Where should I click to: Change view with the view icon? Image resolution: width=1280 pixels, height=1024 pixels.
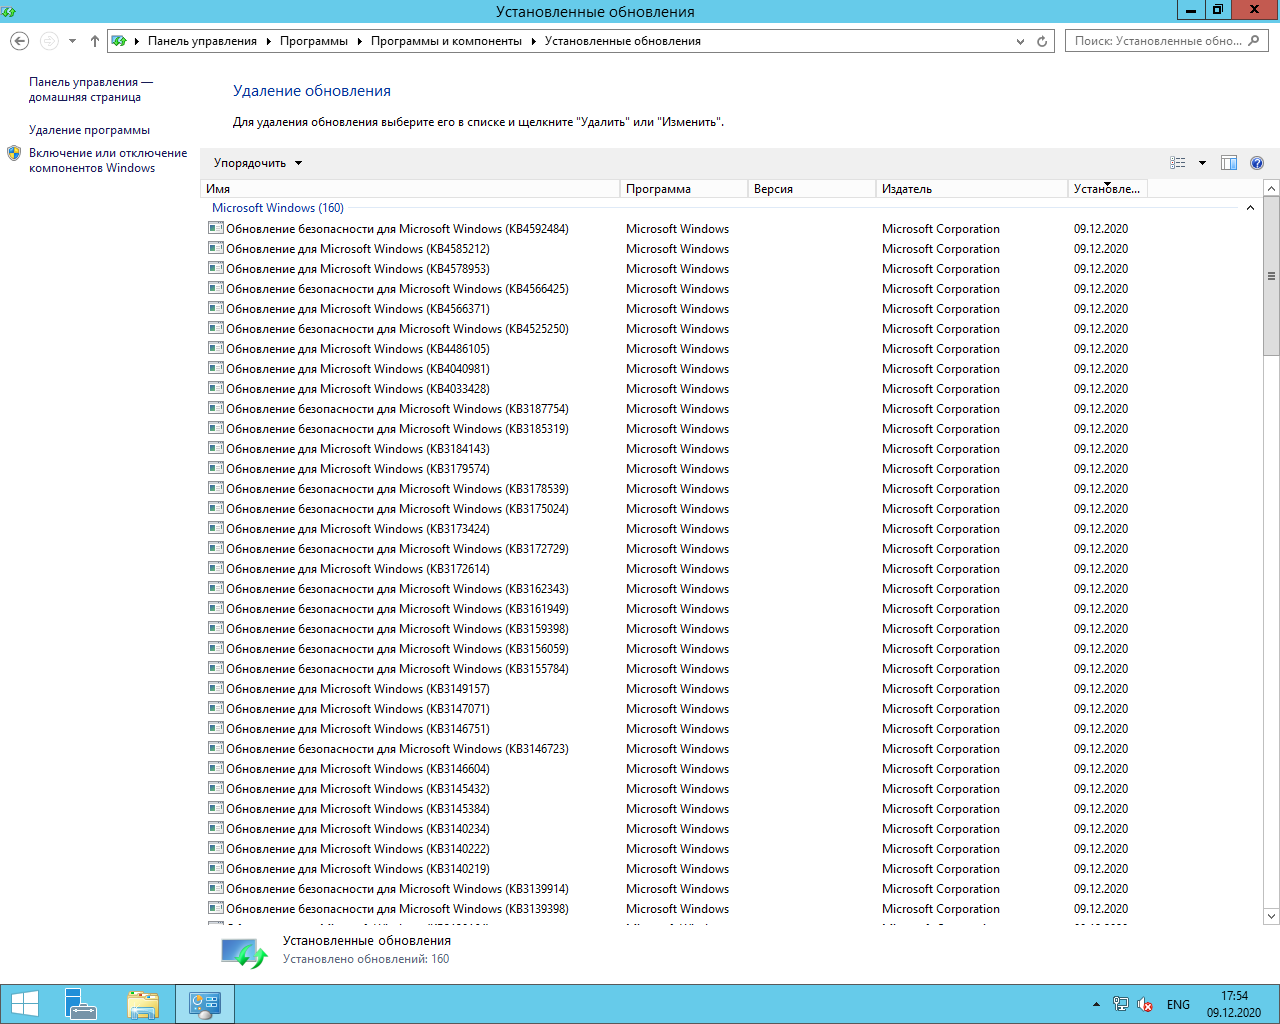pyautogui.click(x=1178, y=163)
